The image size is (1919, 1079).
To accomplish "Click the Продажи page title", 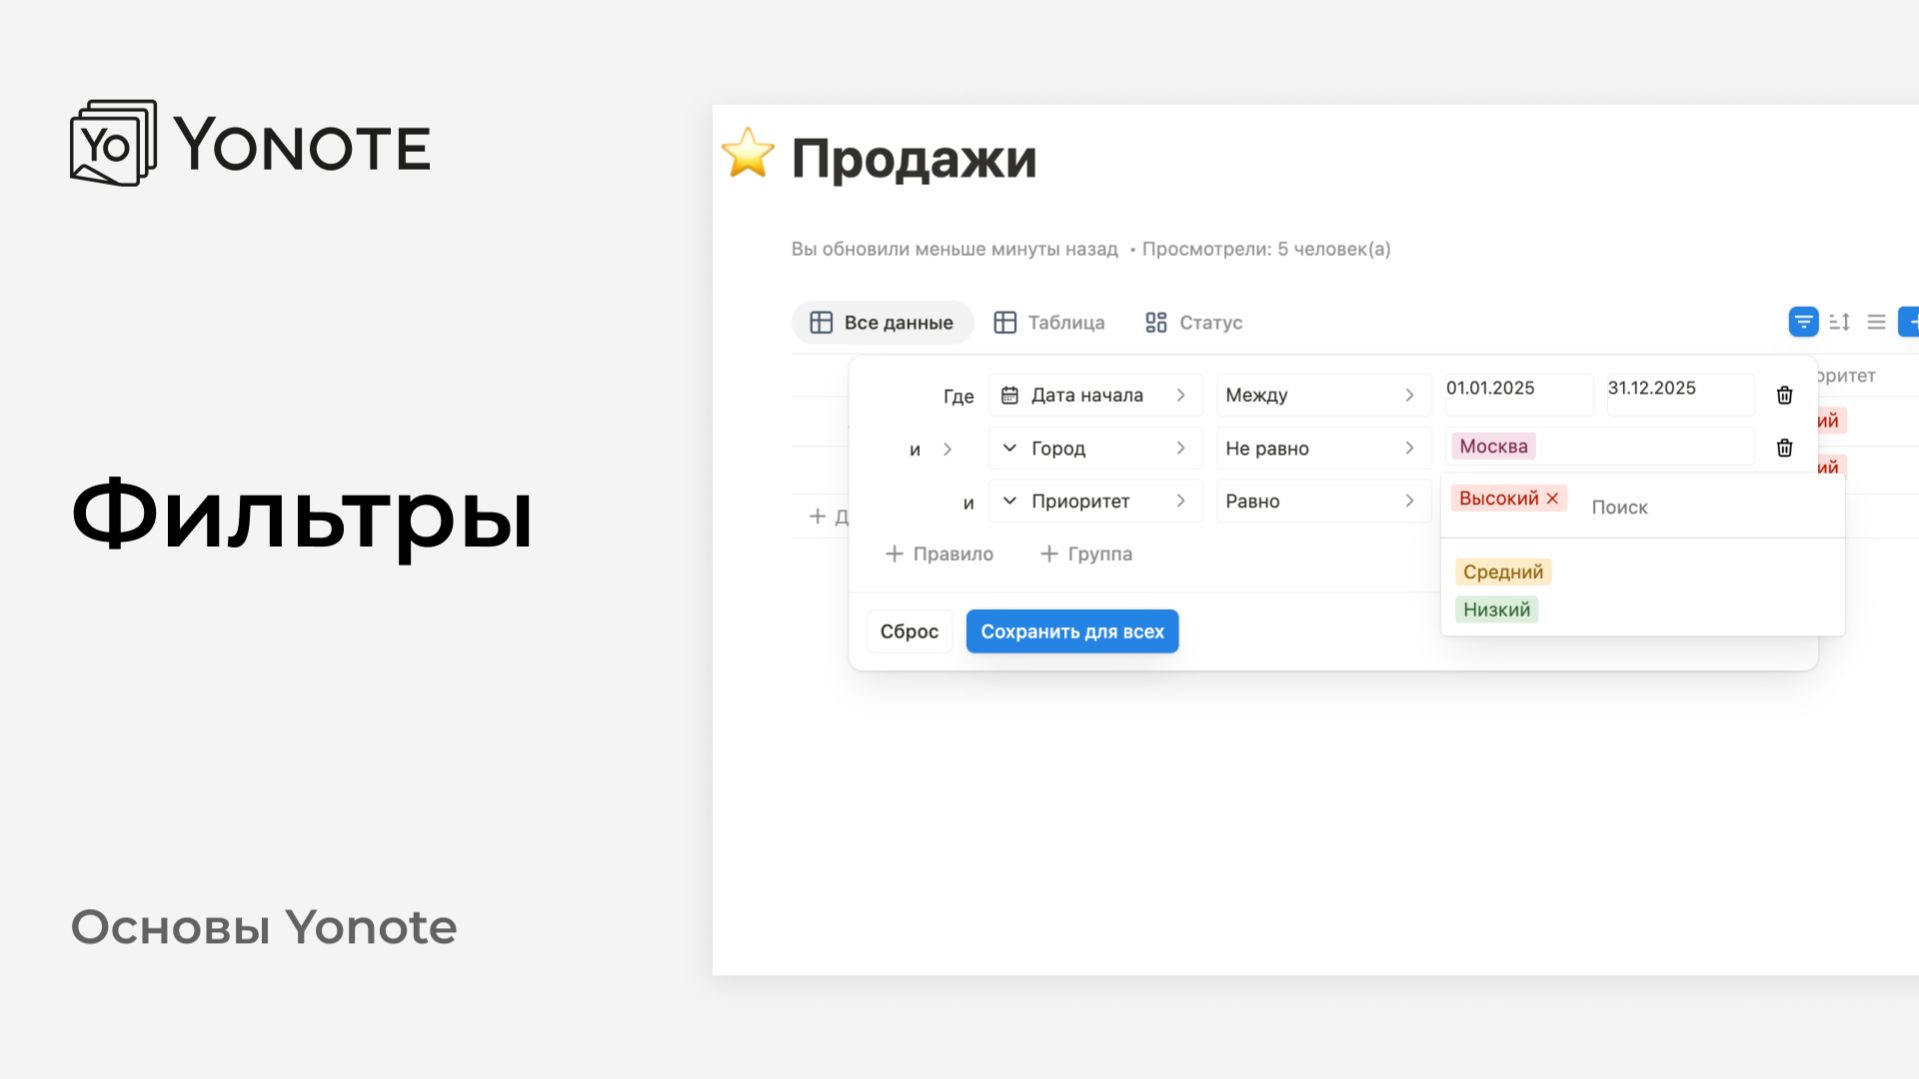I will tap(914, 158).
